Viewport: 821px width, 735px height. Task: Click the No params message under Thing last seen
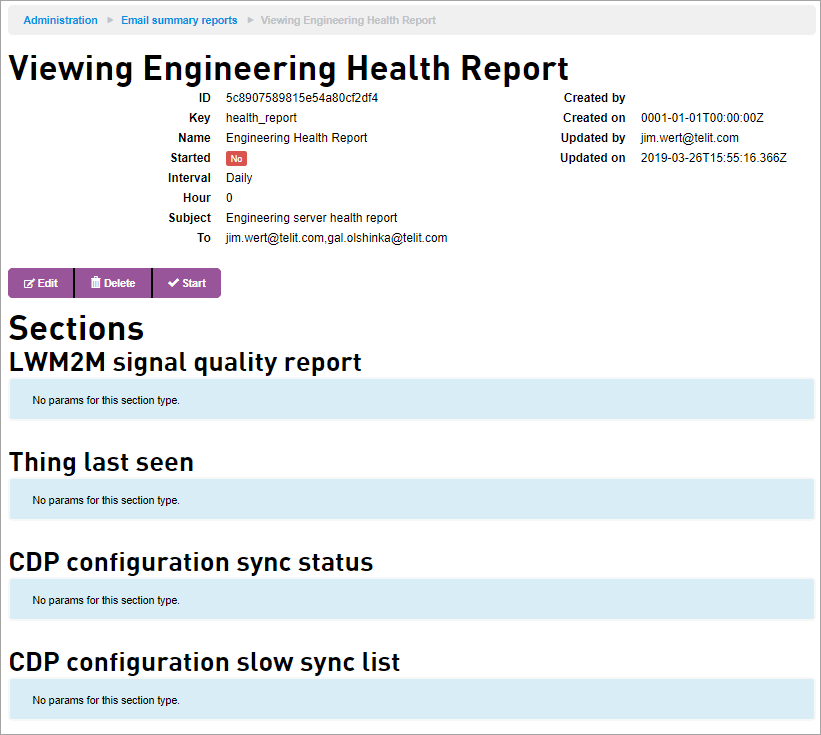point(106,500)
